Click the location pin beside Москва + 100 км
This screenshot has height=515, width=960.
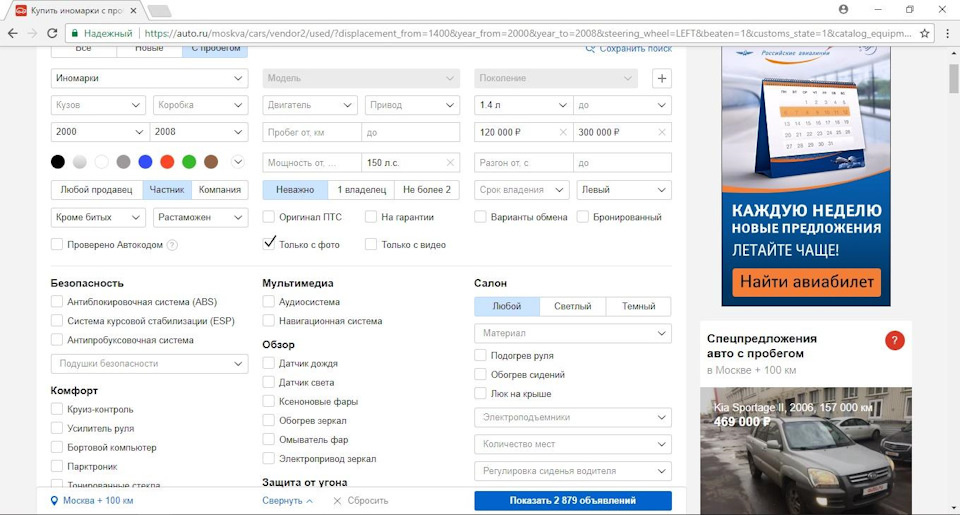(54, 501)
